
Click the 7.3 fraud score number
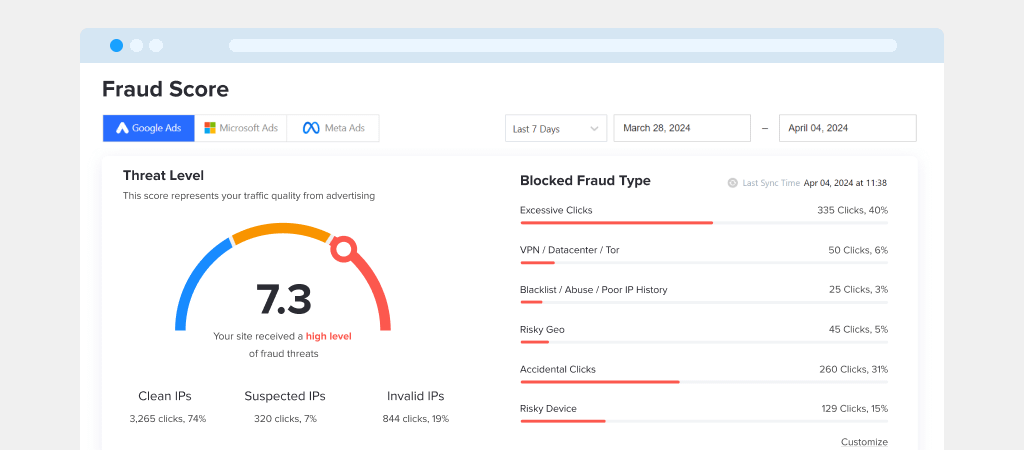(x=283, y=299)
